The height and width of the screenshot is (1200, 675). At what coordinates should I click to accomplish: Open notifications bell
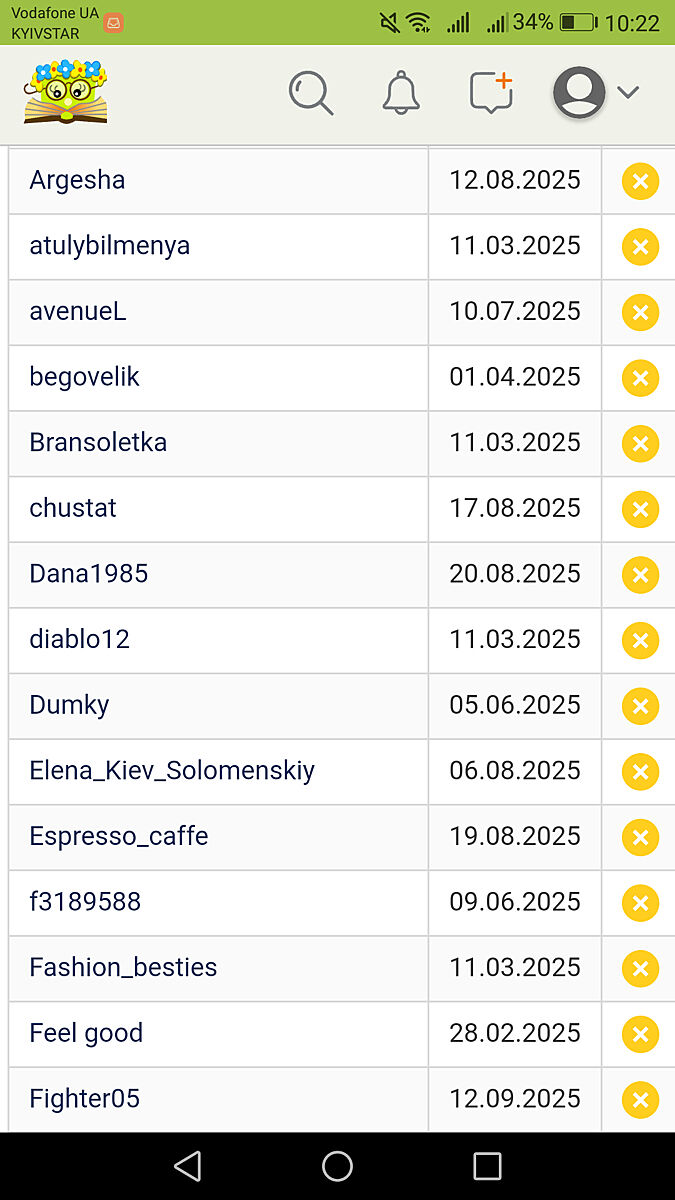coord(401,93)
